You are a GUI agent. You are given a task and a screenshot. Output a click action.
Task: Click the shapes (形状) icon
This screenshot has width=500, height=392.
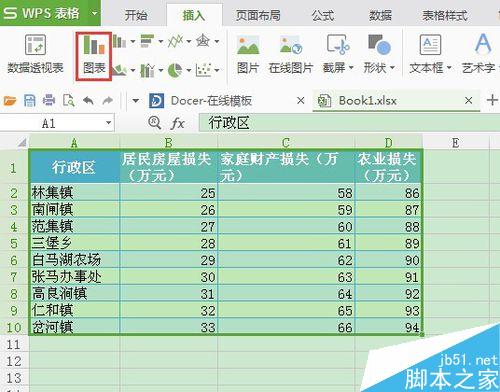pos(379,44)
